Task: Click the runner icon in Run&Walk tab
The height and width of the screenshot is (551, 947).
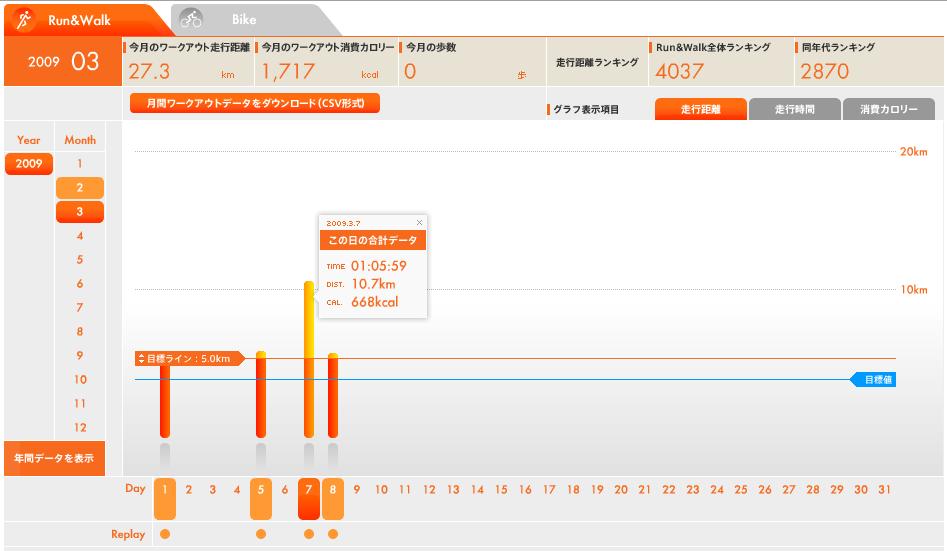Action: point(26,19)
